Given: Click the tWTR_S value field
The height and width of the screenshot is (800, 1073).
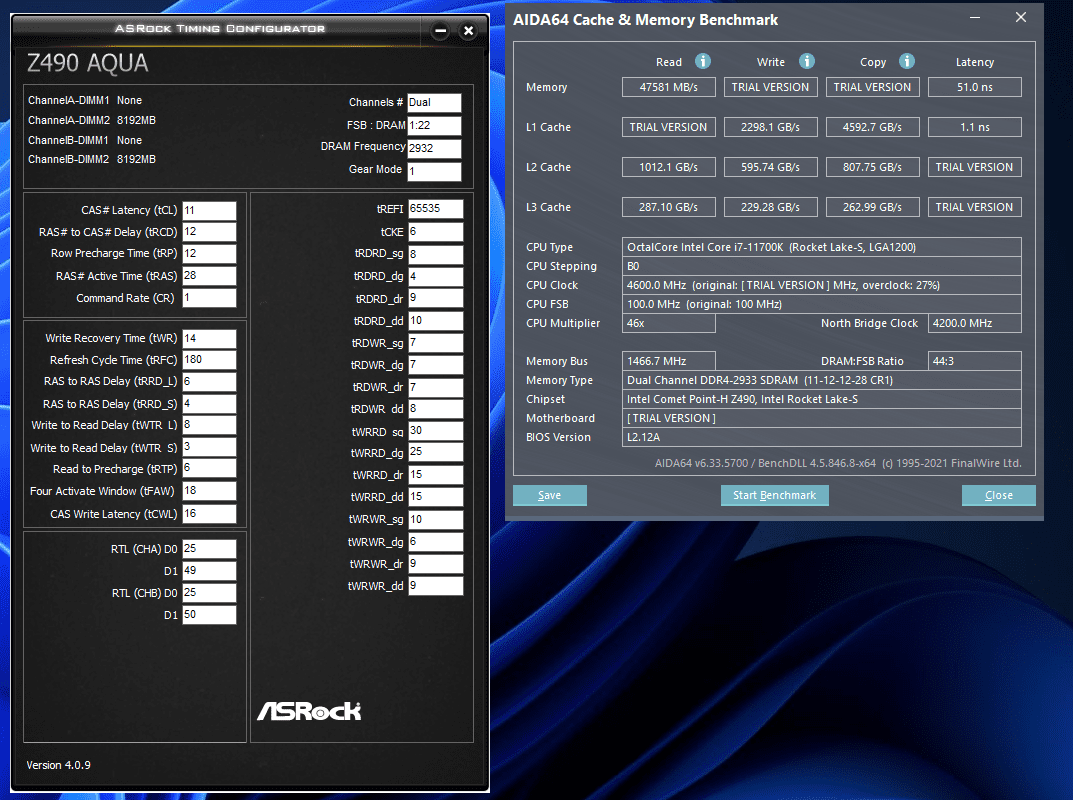Looking at the screenshot, I should 209,447.
